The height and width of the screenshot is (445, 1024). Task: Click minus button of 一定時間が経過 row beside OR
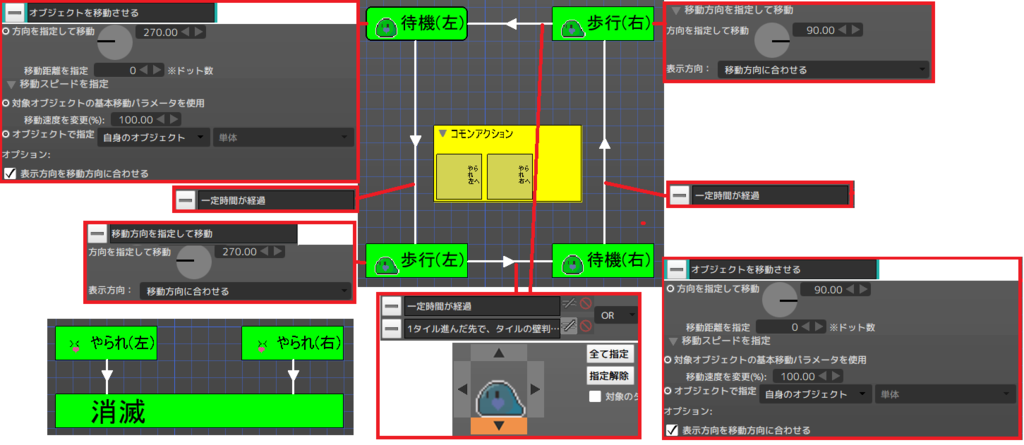[391, 305]
